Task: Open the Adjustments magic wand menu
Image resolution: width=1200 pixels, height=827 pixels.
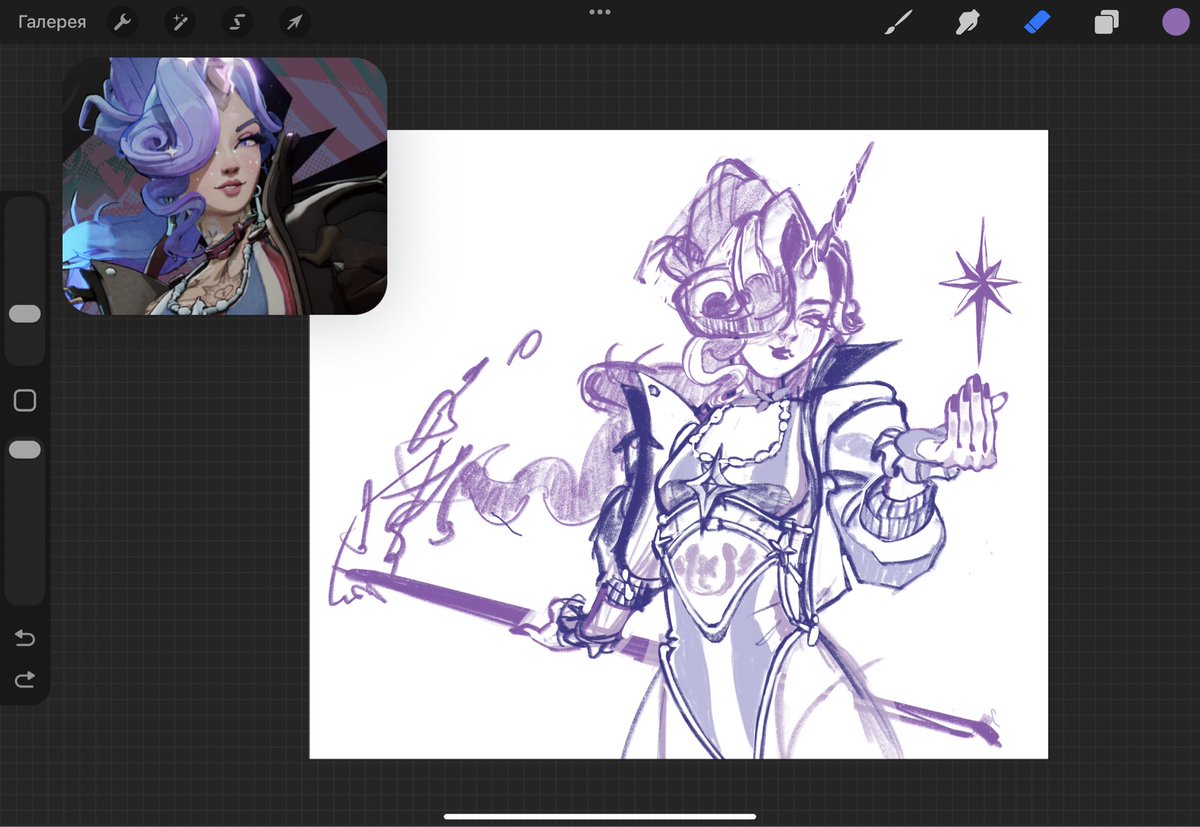Action: [180, 22]
